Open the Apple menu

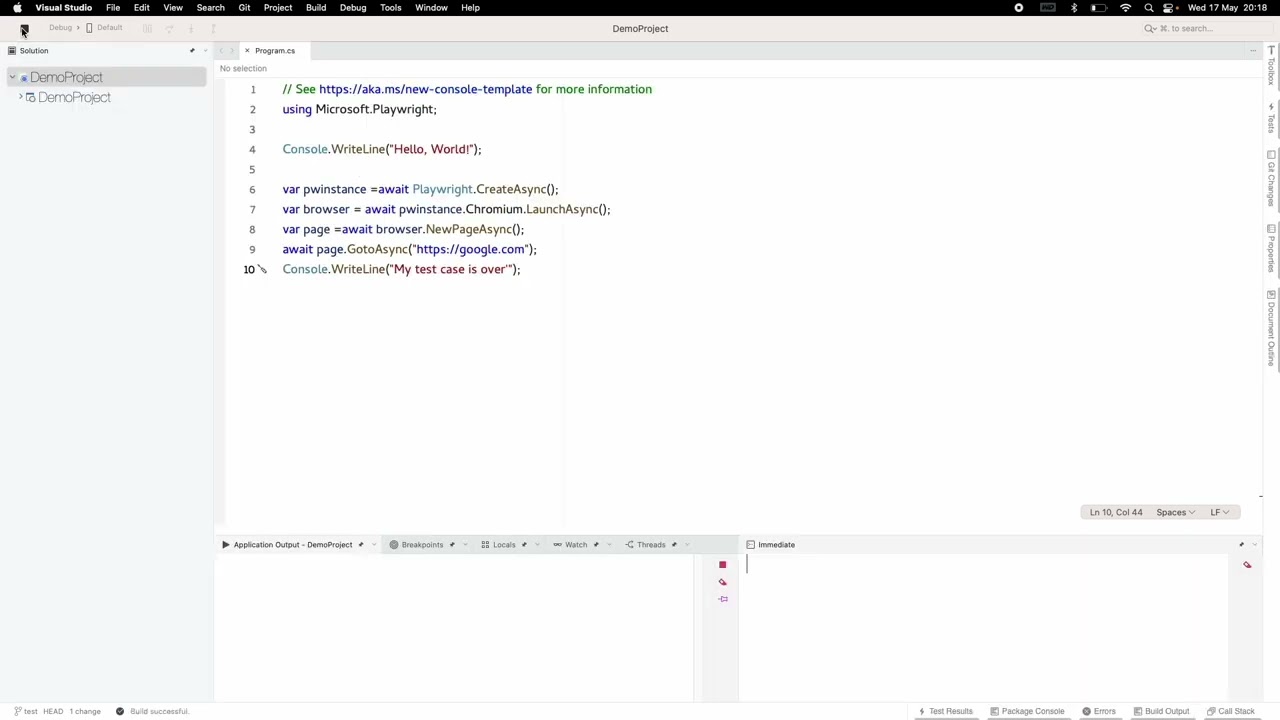[17, 7]
